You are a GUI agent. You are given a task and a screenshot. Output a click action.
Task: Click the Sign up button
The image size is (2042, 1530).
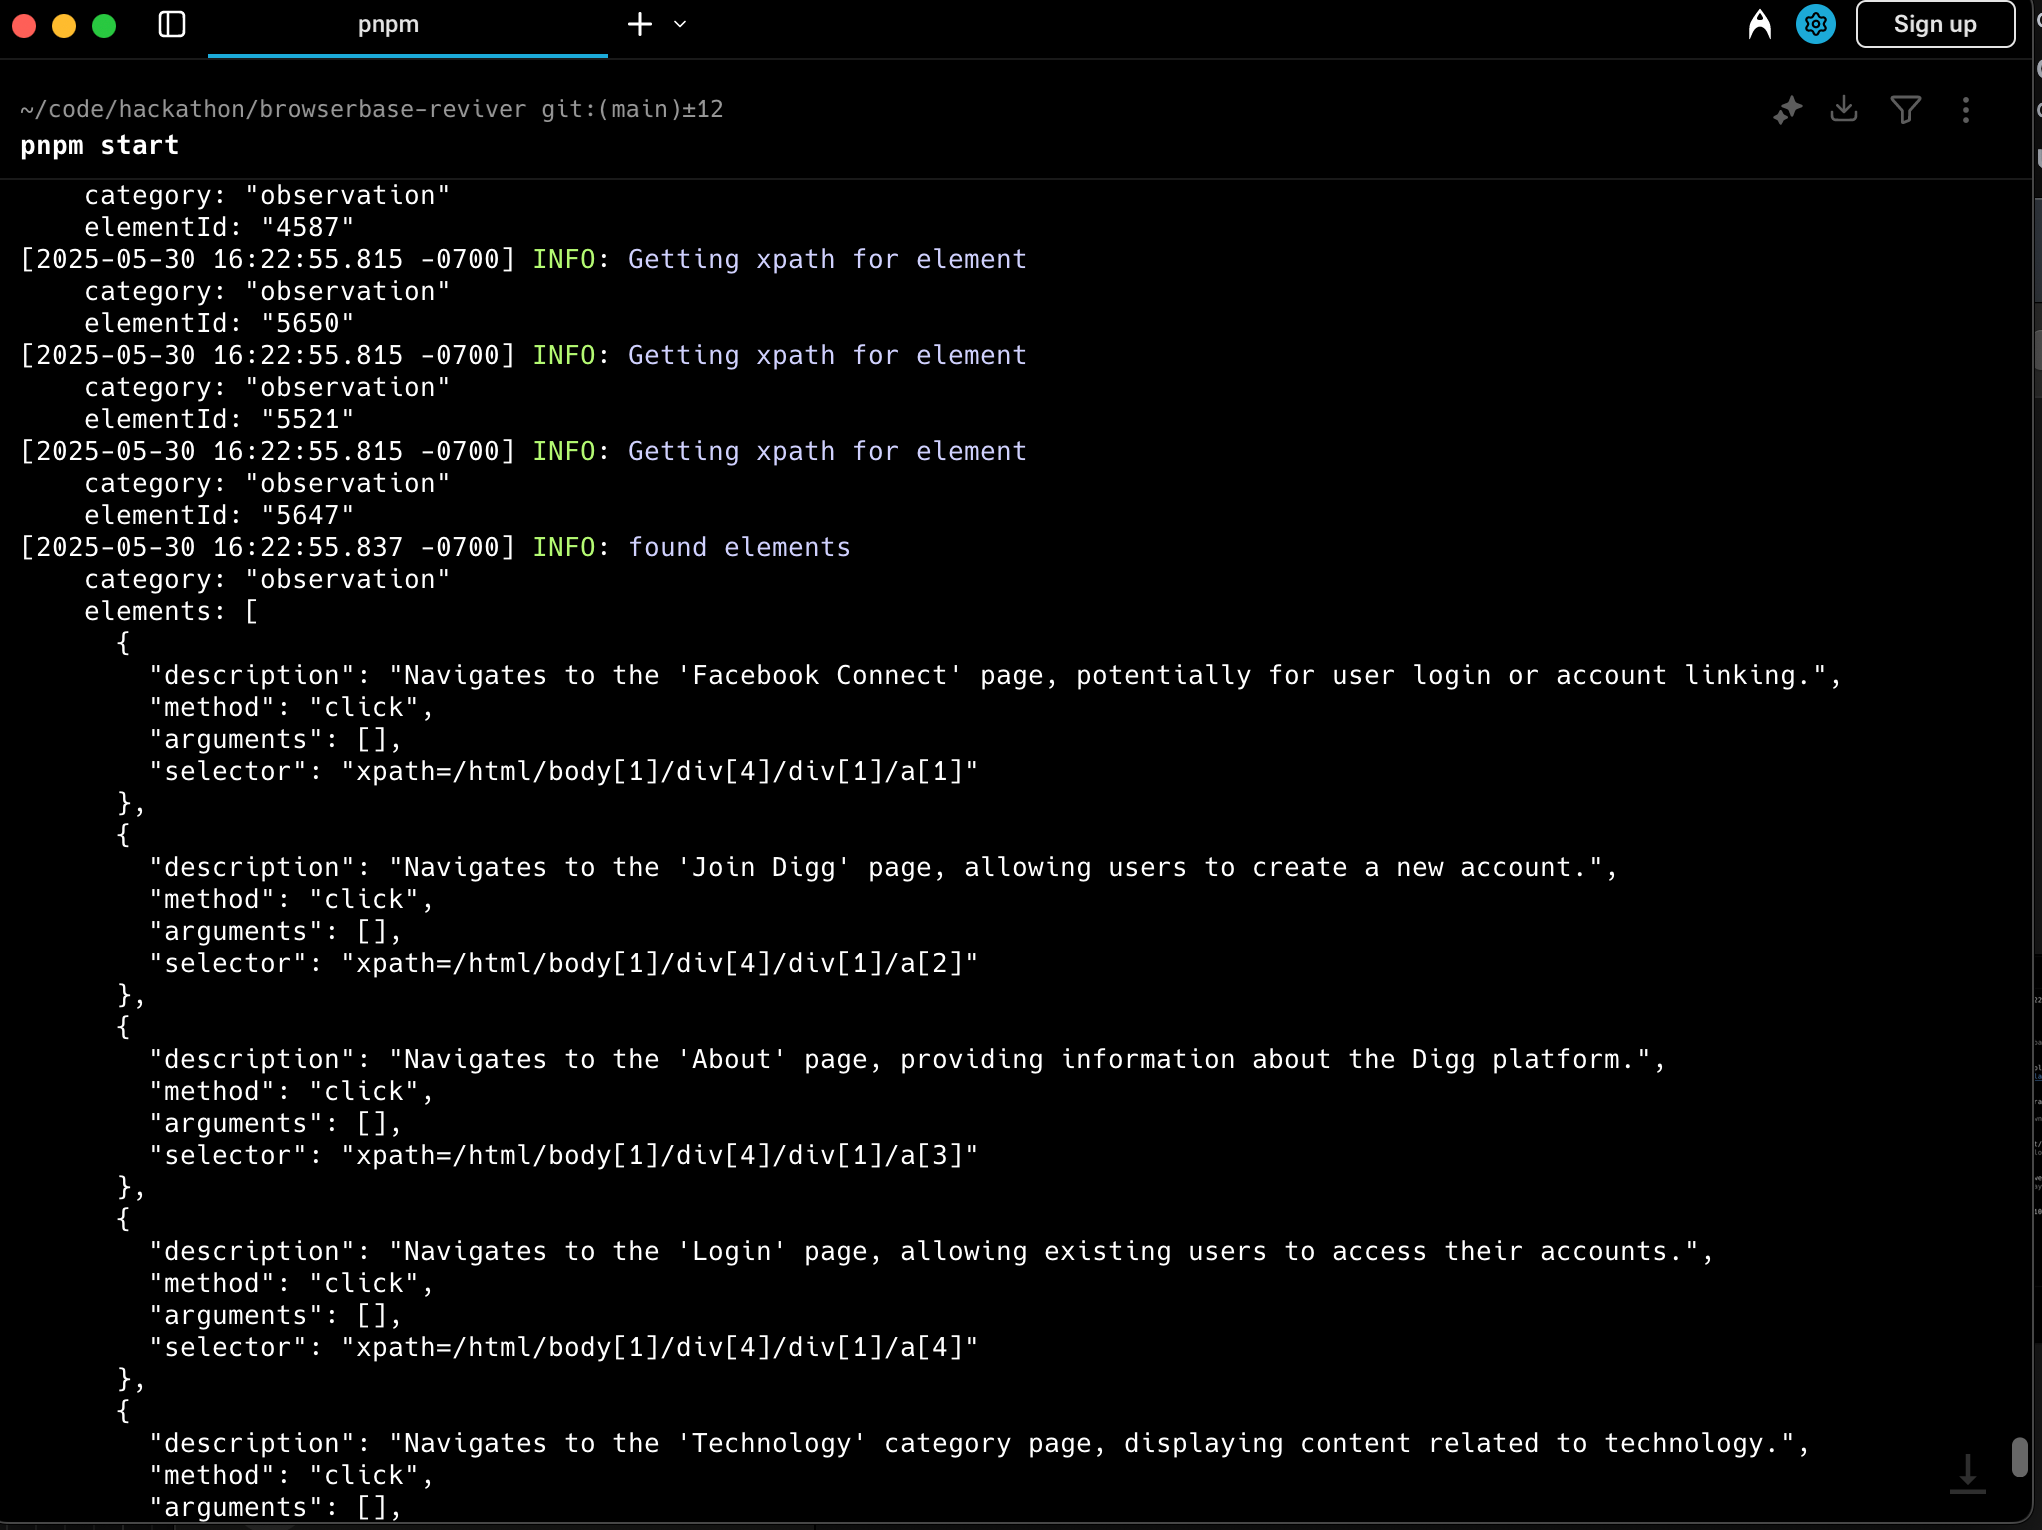(x=1934, y=24)
